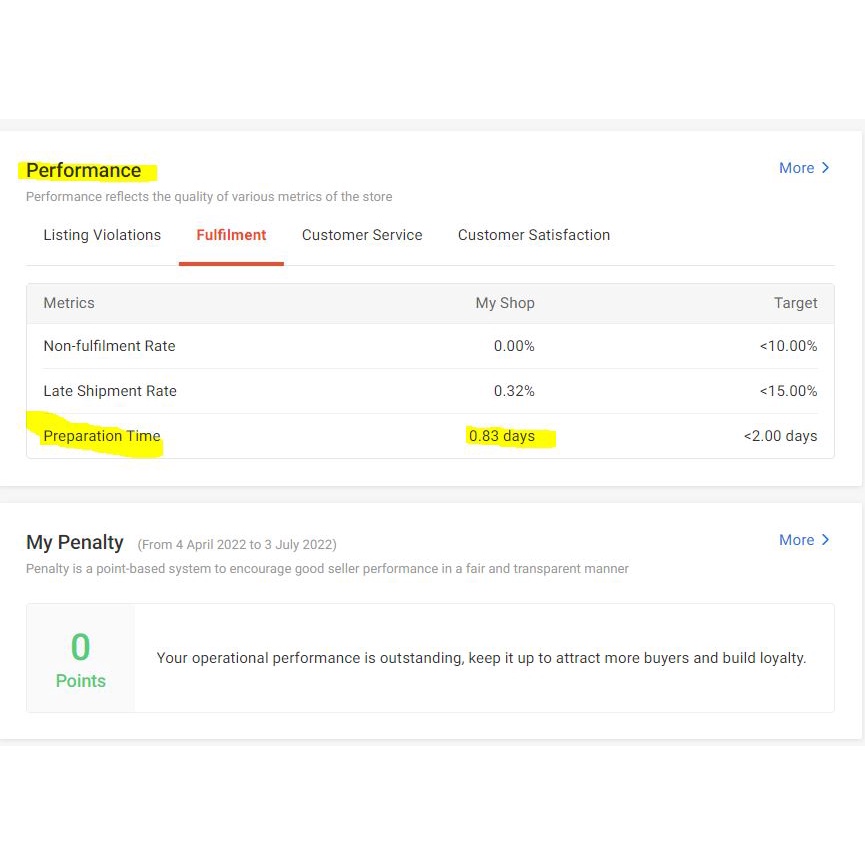Click chevron arrow beside My Penalty More

[826, 540]
